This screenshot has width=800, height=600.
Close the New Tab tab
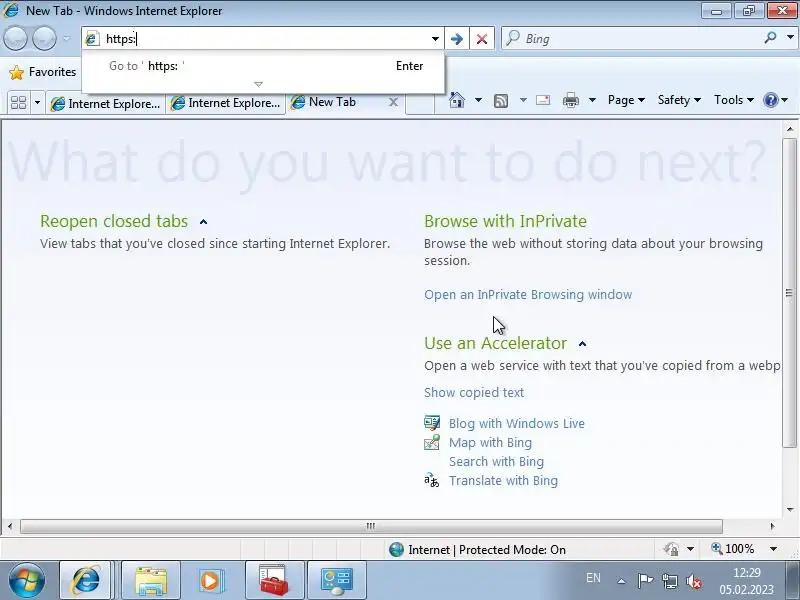coord(393,102)
